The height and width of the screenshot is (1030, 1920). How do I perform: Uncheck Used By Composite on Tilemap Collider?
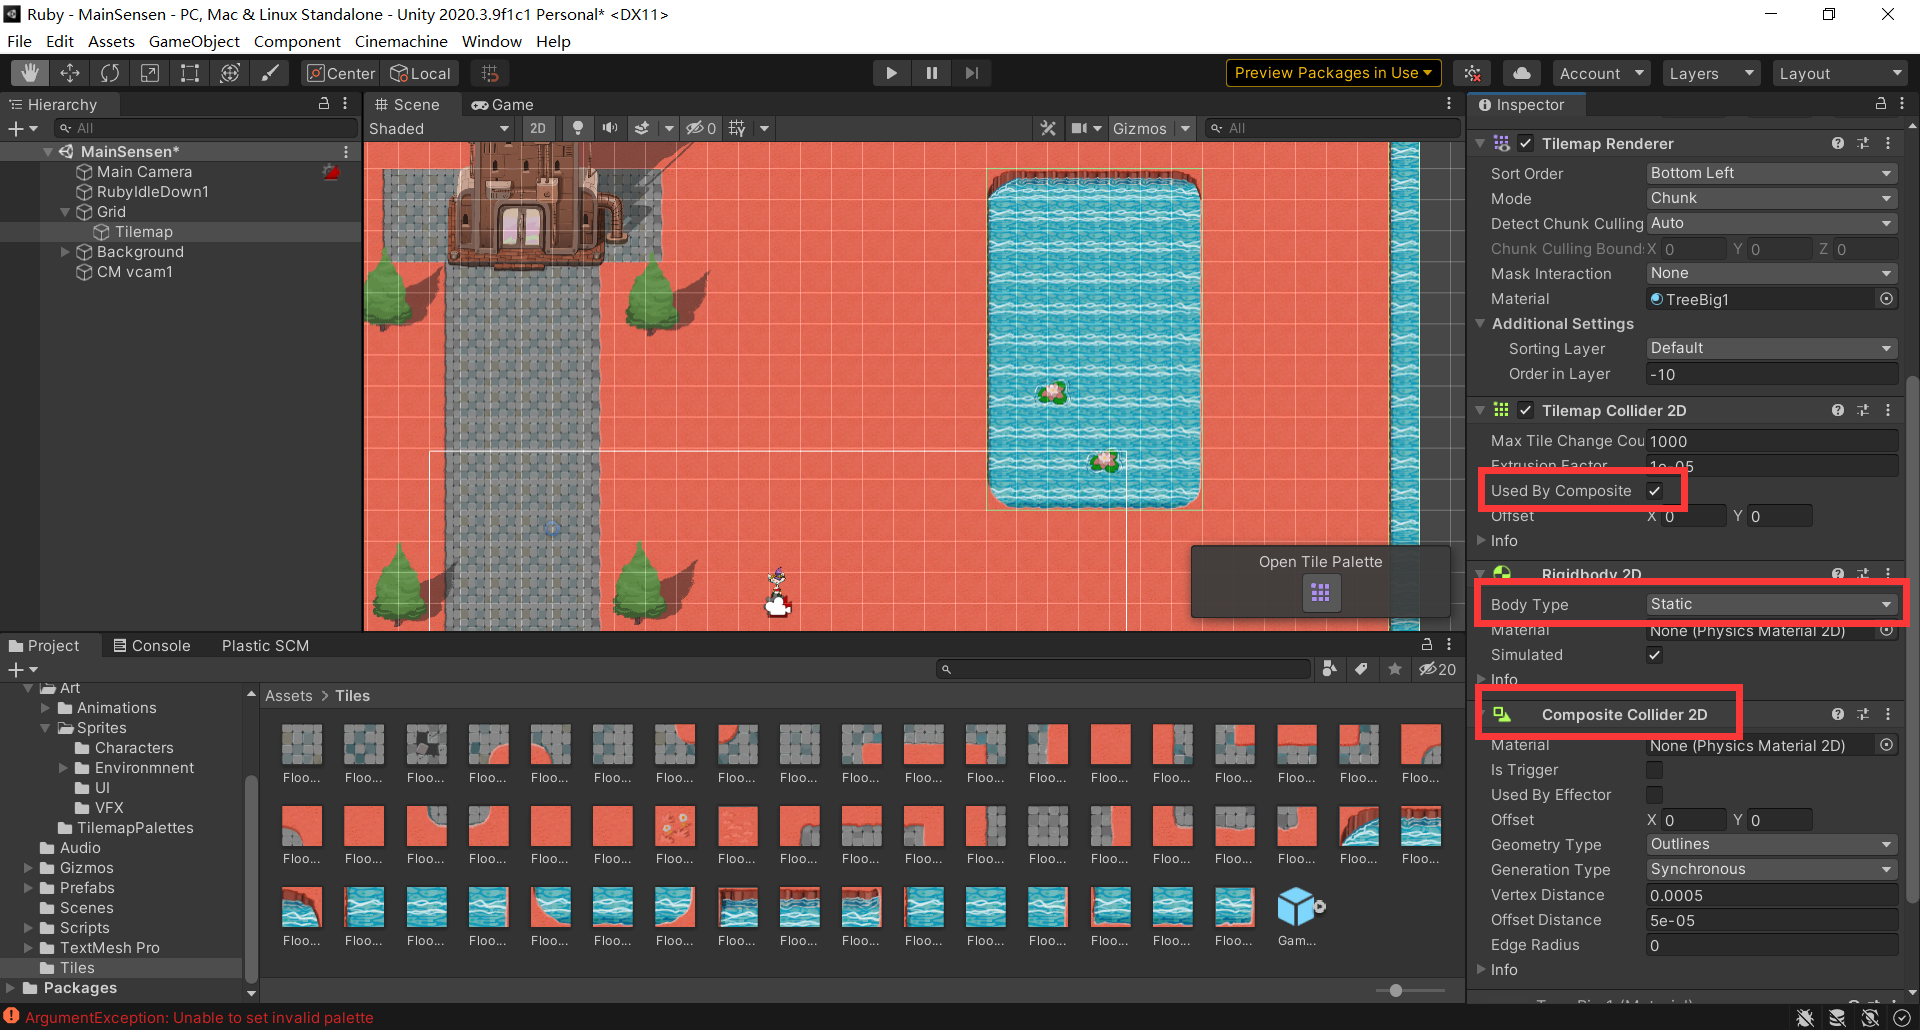point(1654,490)
